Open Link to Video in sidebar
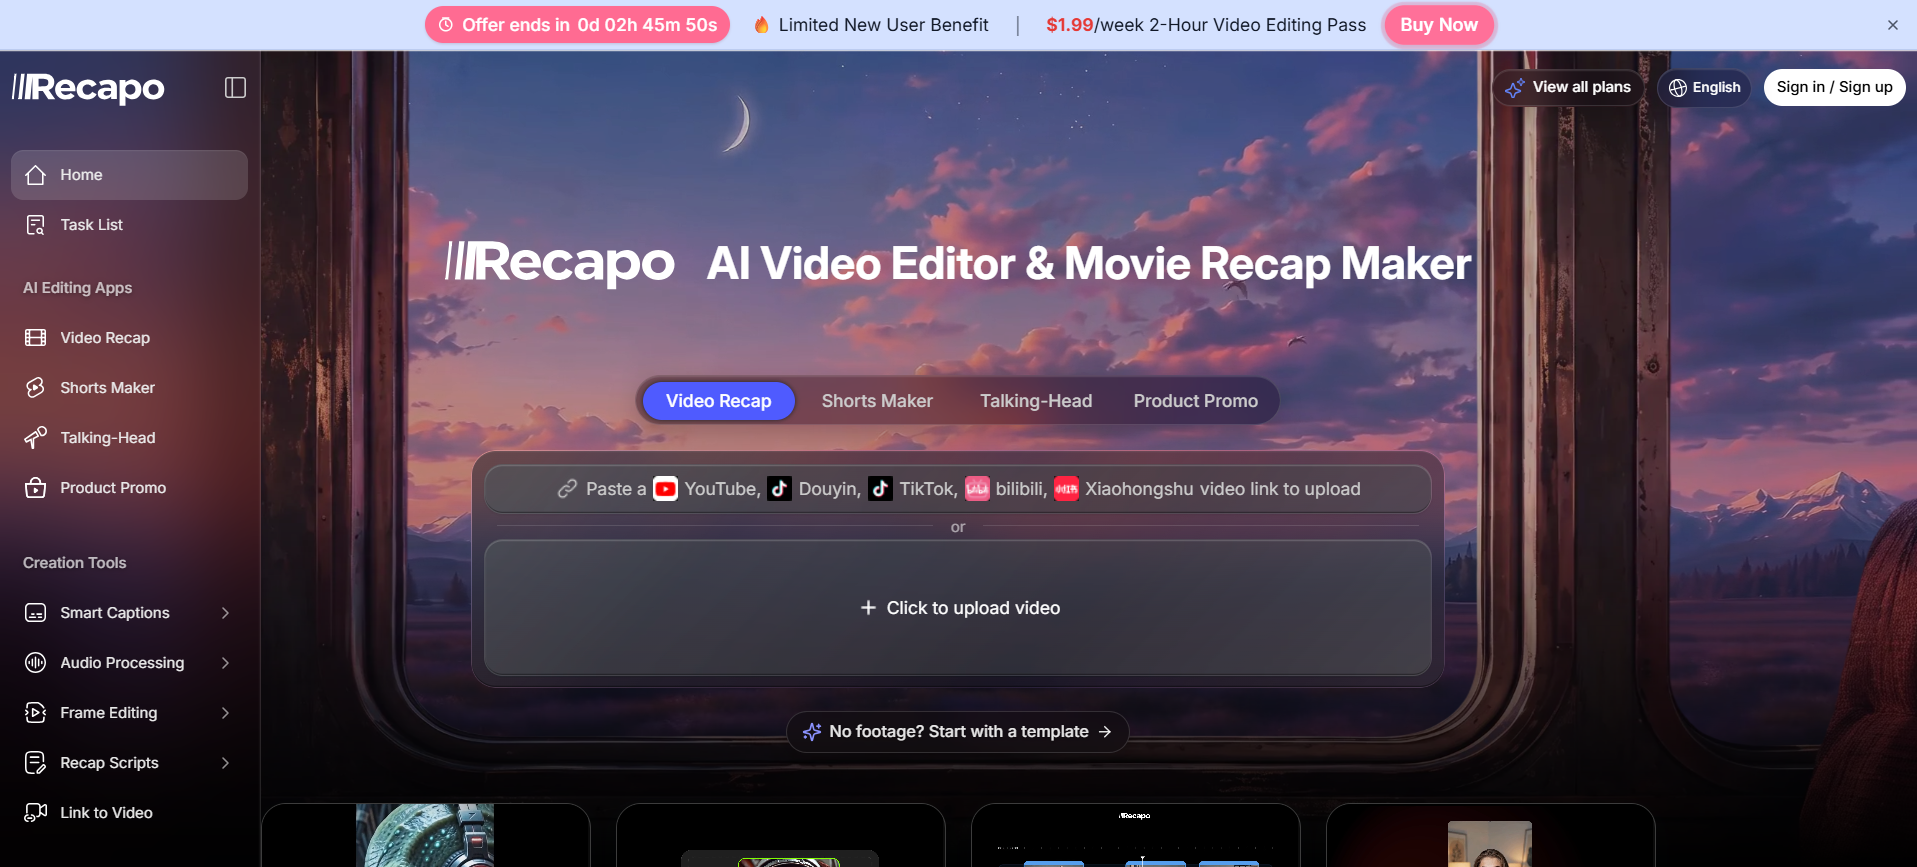1917x867 pixels. click(130, 813)
